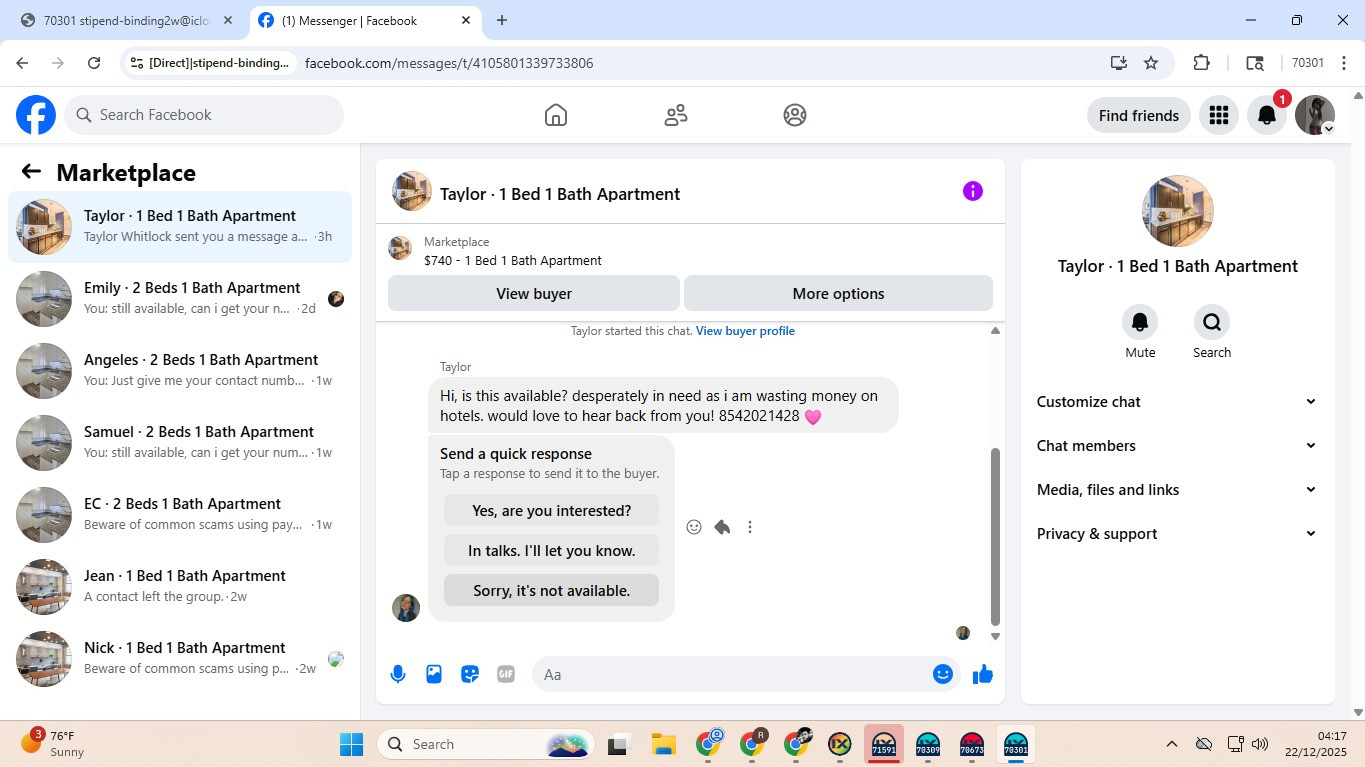Click the browser address bar URL
Image resolution: width=1365 pixels, height=767 pixels.
[x=449, y=63]
